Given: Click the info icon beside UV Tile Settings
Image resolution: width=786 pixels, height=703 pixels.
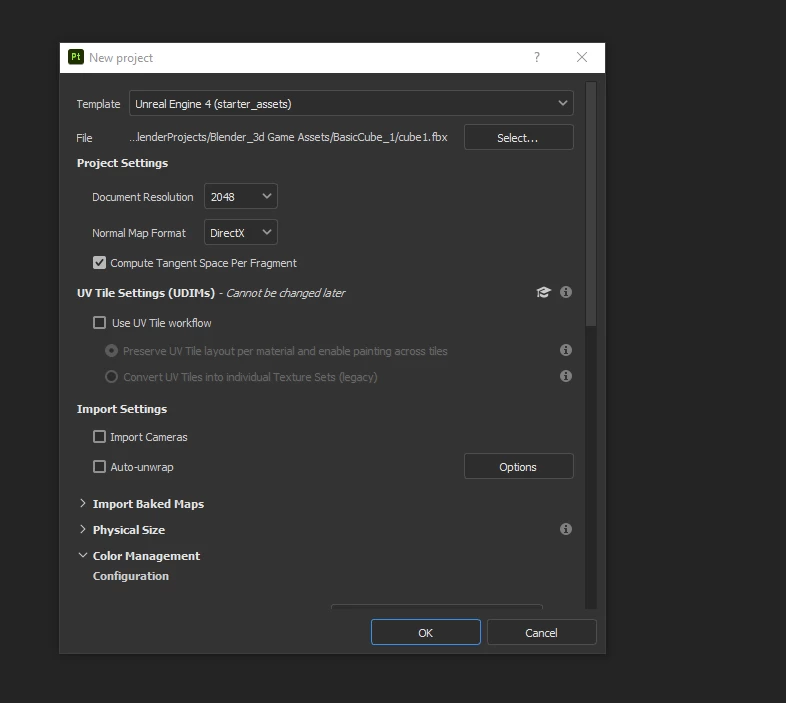Looking at the screenshot, I should click(x=566, y=292).
